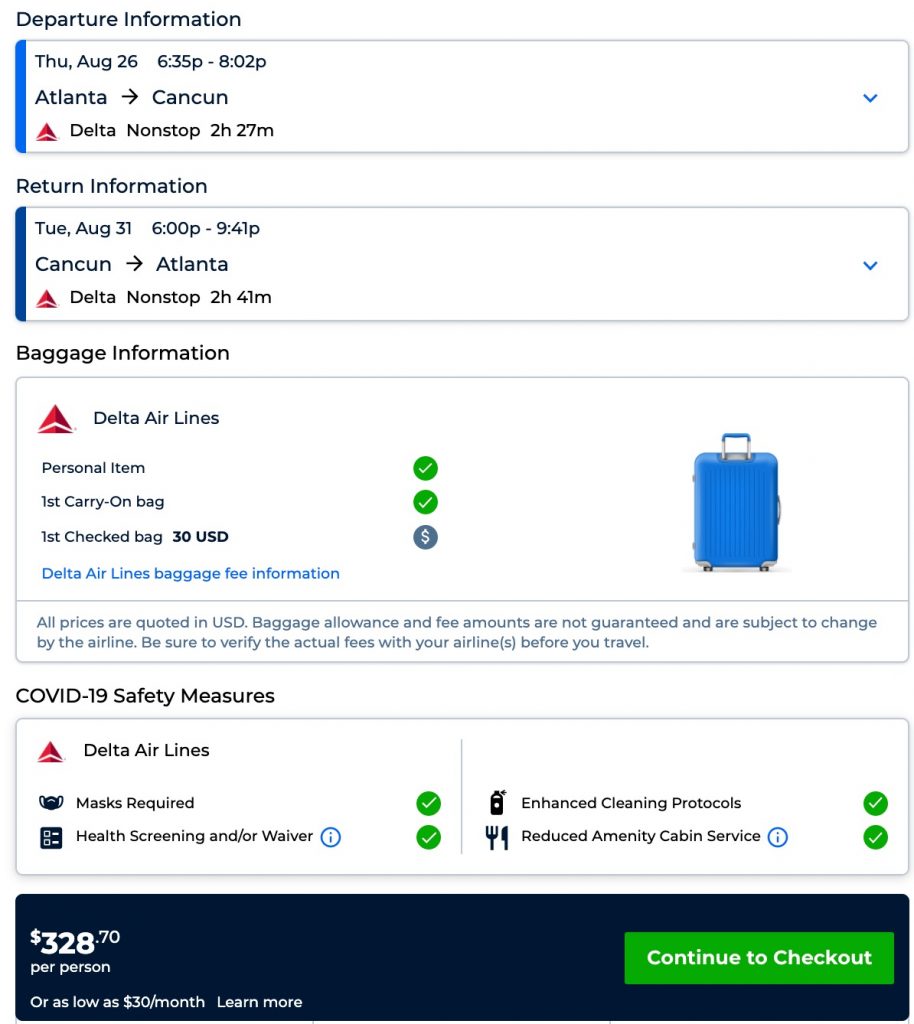Click the Masks Required green checkmark
This screenshot has width=914, height=1024.
tap(429, 803)
